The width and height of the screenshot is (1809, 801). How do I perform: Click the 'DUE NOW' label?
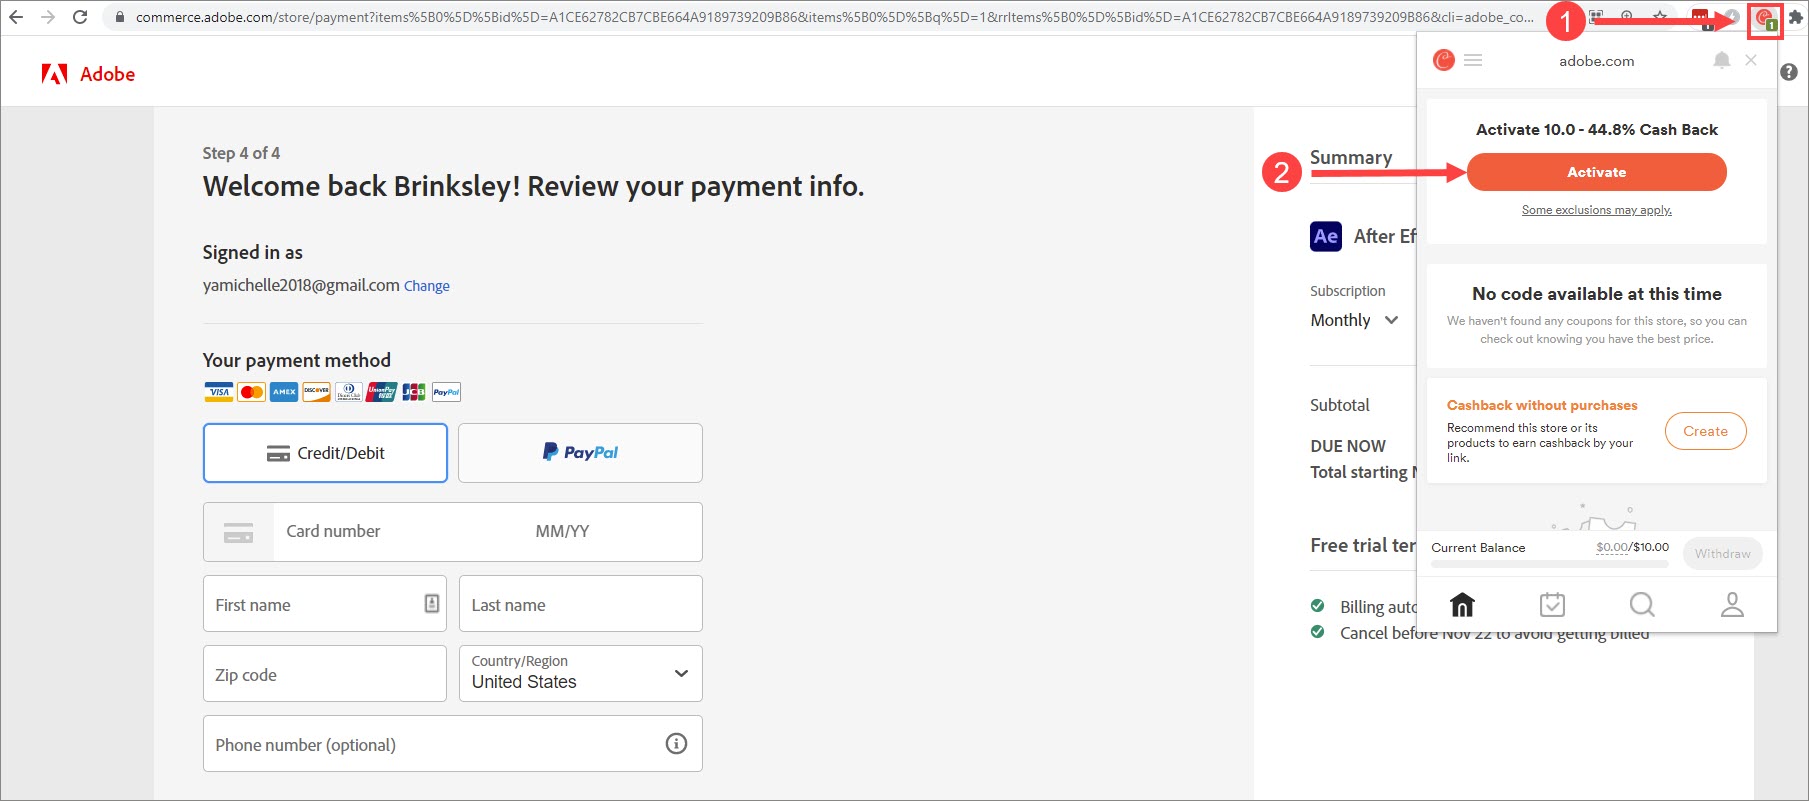tap(1348, 446)
